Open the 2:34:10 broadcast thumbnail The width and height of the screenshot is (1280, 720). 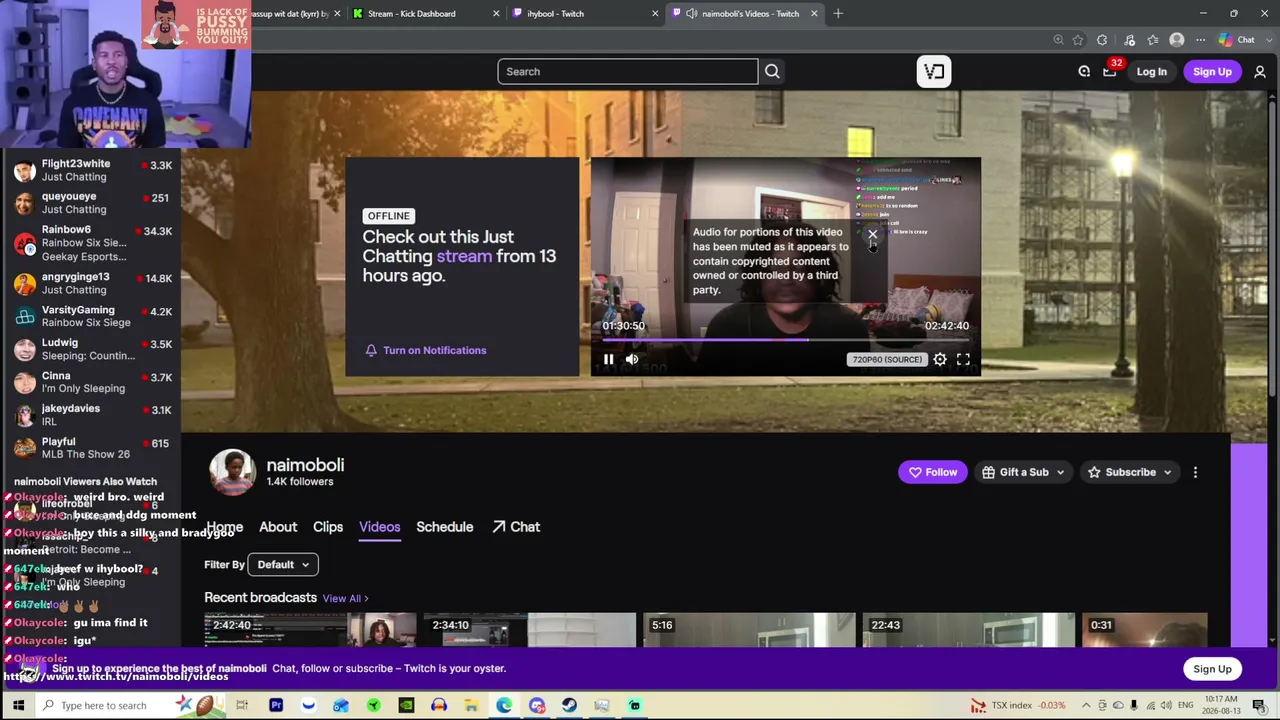(x=529, y=630)
